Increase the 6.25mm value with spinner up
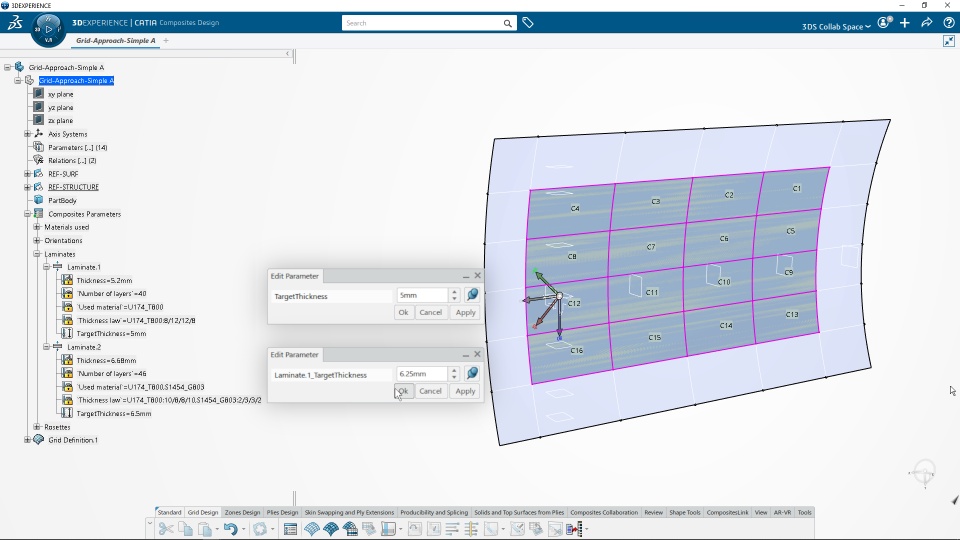960x540 pixels. click(x=454, y=370)
